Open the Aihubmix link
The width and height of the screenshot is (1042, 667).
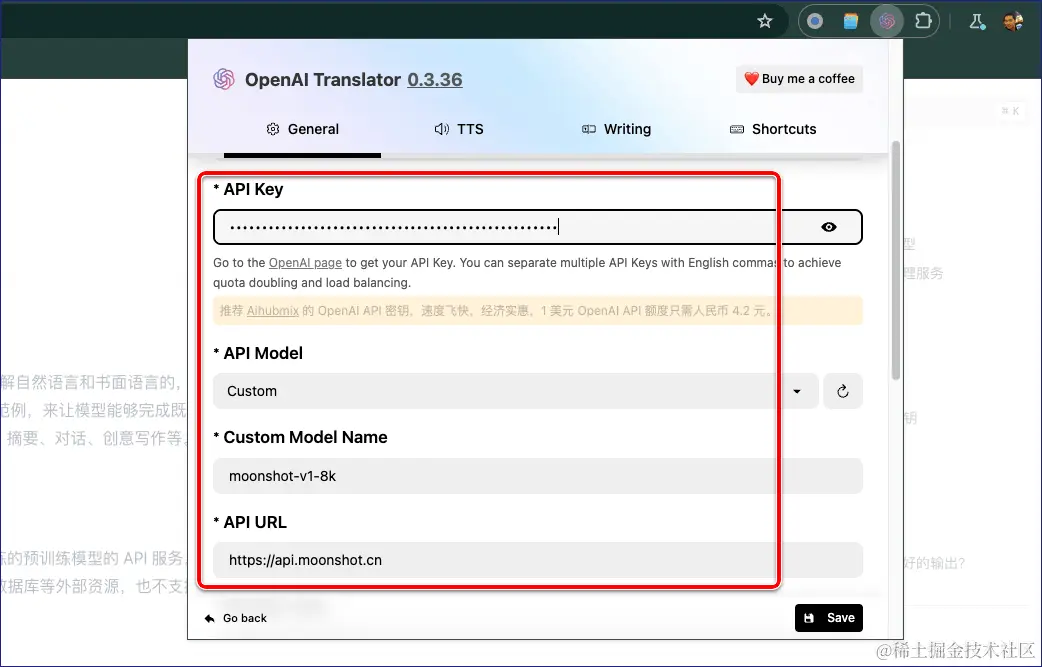pyautogui.click(x=272, y=310)
